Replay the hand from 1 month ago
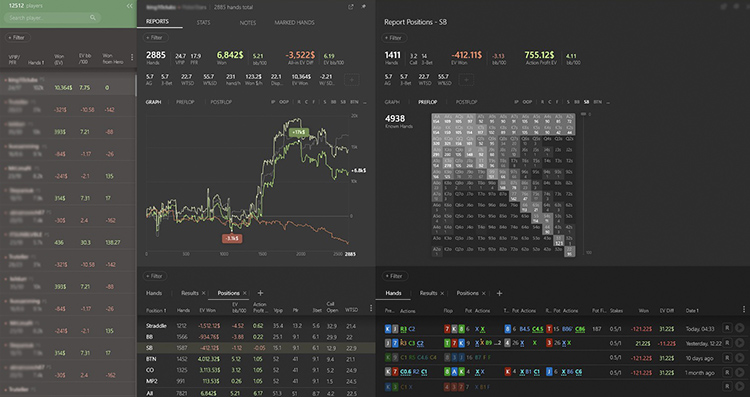Image resolution: width=750 pixels, height=397 pixels. point(740,372)
